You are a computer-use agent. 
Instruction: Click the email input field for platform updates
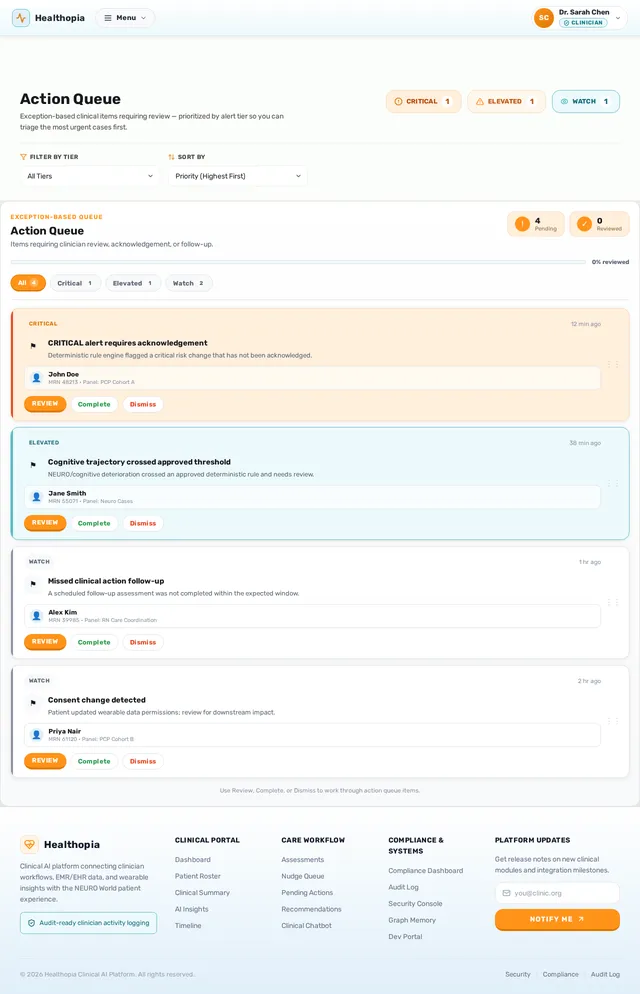pyautogui.click(x=557, y=893)
